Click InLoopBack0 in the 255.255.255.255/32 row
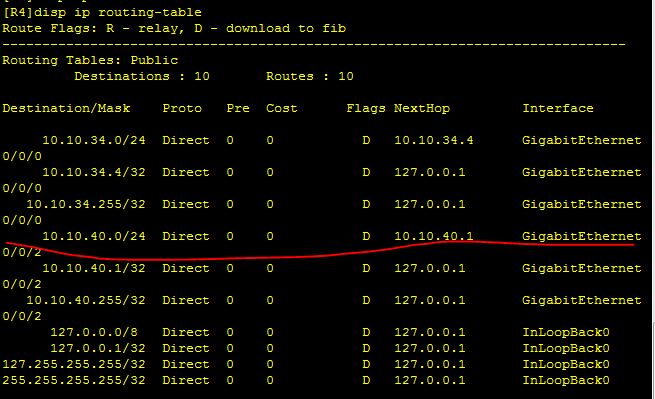 [566, 381]
